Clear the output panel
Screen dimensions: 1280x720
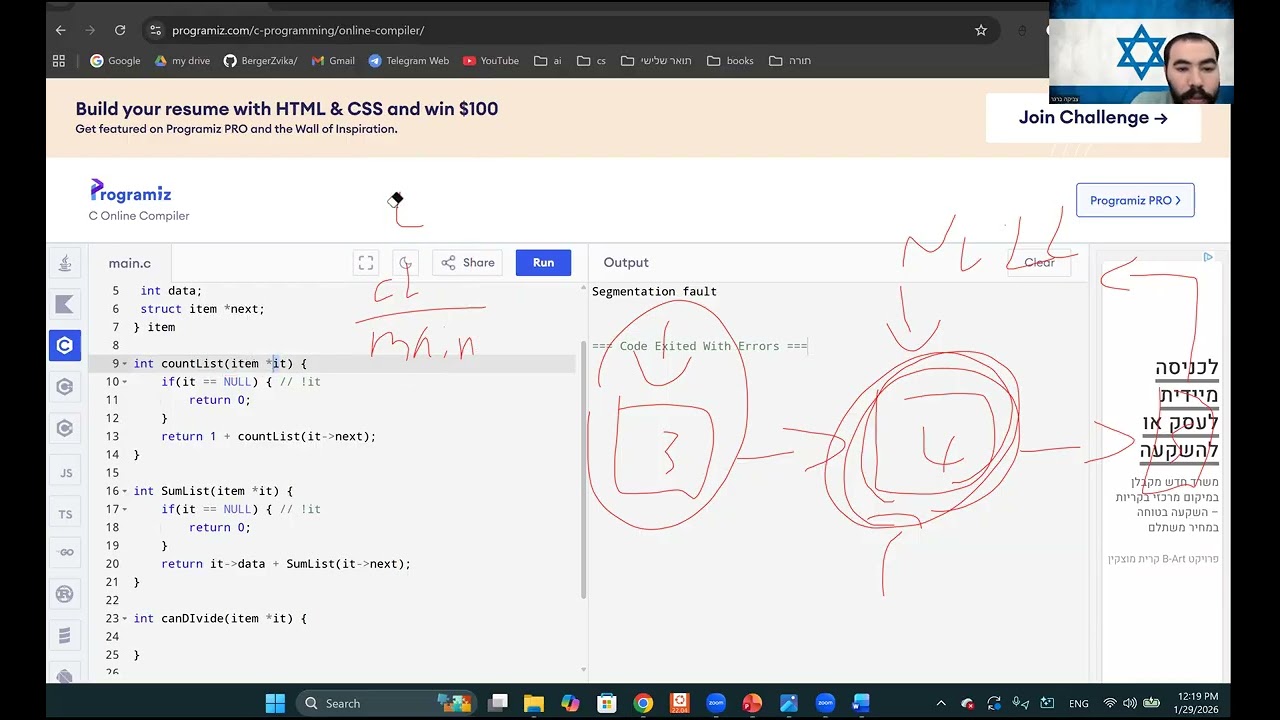1039,263
